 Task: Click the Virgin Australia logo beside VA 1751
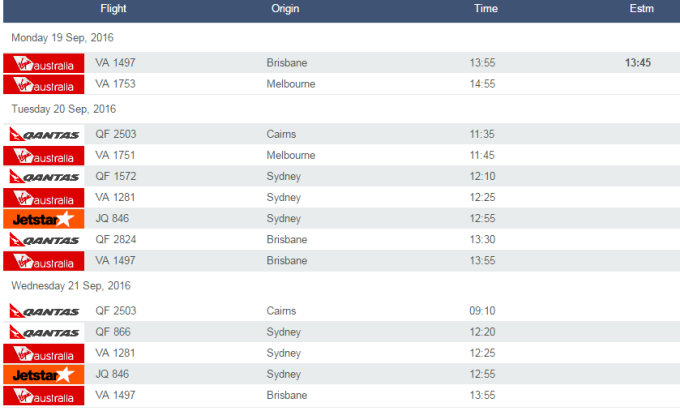(43, 155)
